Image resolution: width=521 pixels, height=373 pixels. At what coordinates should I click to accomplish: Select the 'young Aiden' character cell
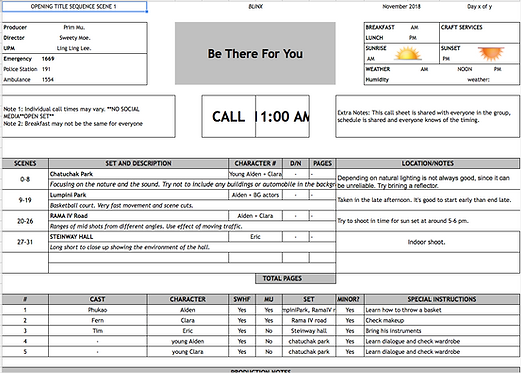[188, 341]
